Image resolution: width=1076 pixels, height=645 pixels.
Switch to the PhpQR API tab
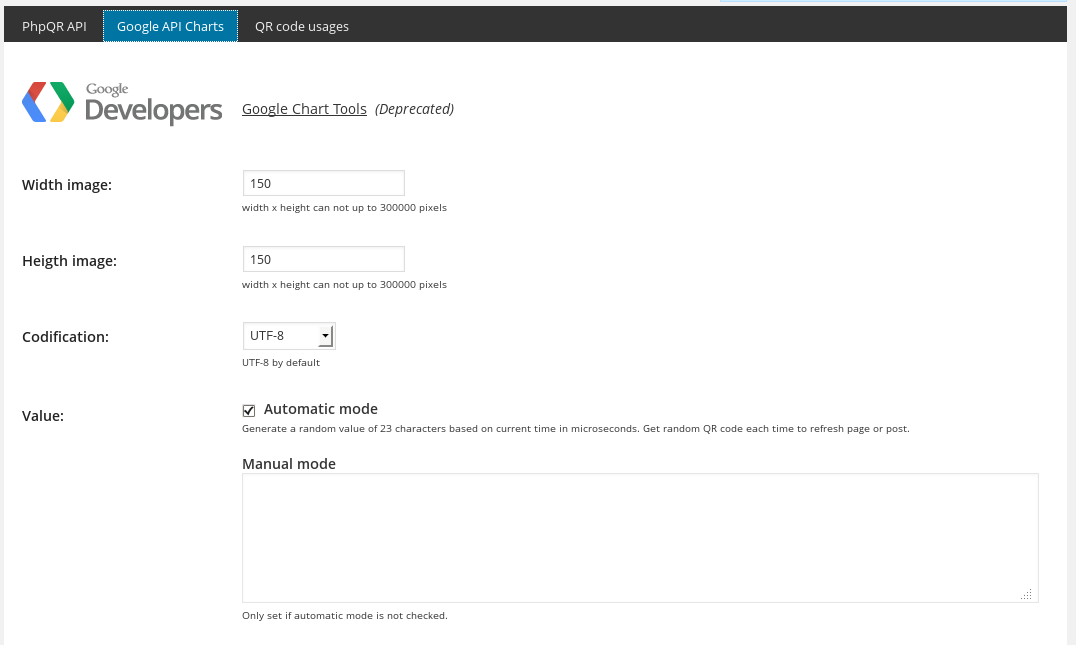pyautogui.click(x=54, y=26)
